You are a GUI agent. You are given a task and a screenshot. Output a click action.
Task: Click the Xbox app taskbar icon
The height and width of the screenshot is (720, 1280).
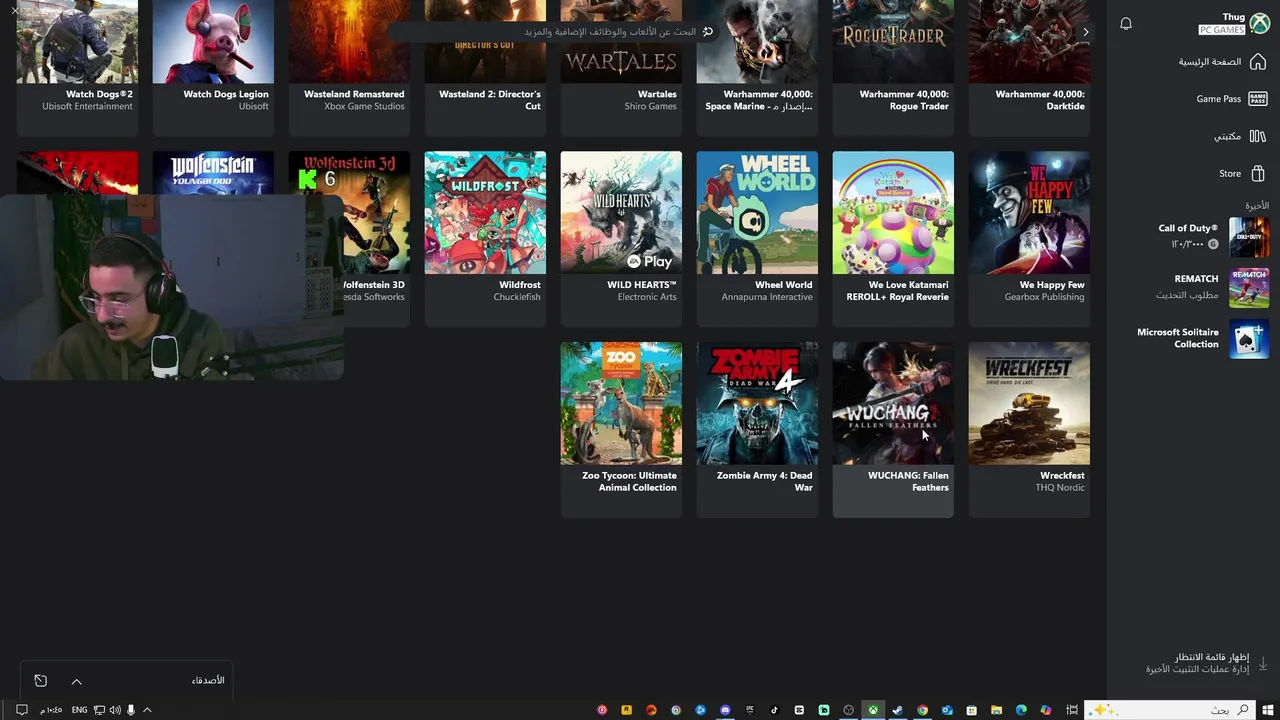click(x=873, y=710)
